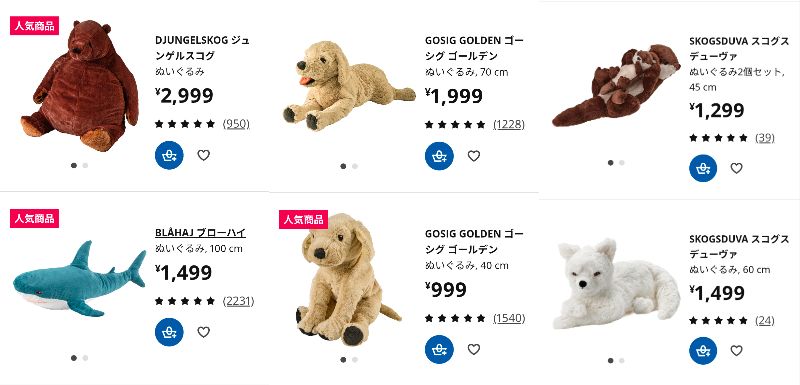Open the 2231 reviews for BLÅHAJ
Viewport: 800px width, 385px height.
(x=238, y=301)
